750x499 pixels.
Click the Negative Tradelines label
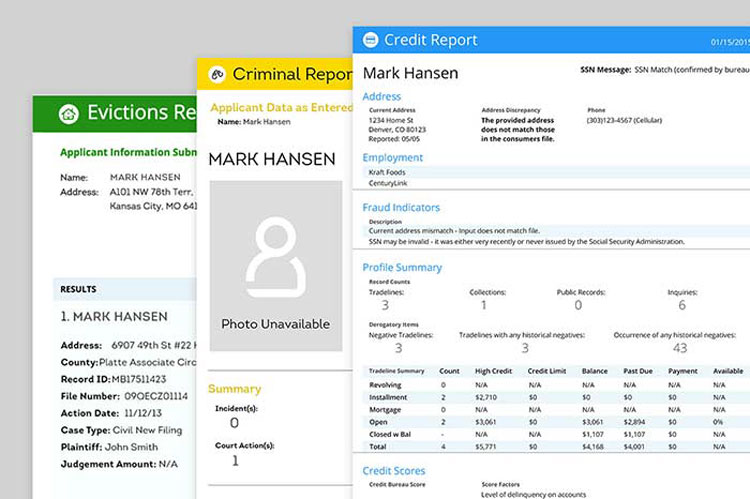[x=401, y=335]
